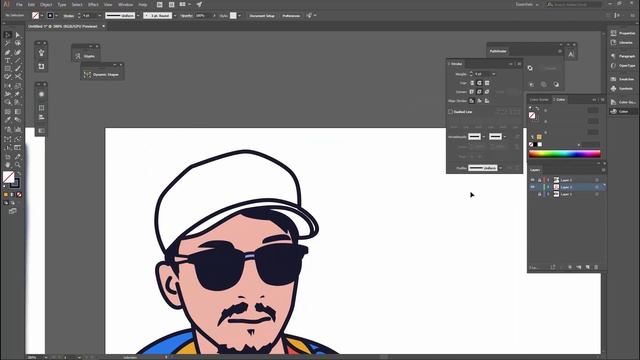
Task: Open the Paragraph panel from the dock
Action: point(623,56)
